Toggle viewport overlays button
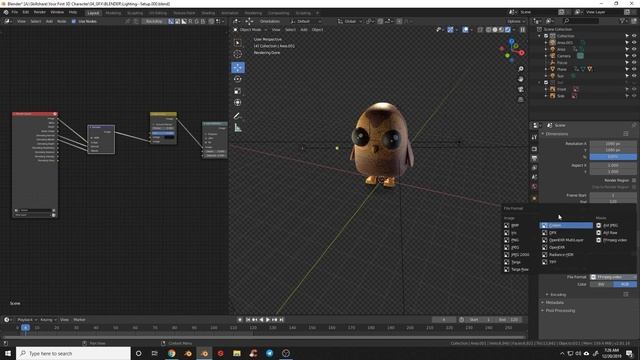This screenshot has height=360, width=640. point(465,29)
